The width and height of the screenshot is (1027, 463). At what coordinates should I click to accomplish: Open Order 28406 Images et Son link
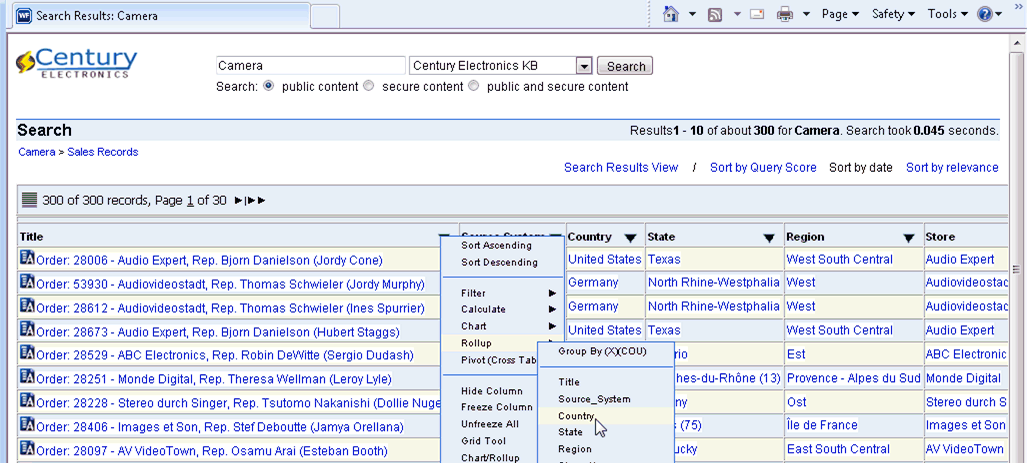click(220, 428)
